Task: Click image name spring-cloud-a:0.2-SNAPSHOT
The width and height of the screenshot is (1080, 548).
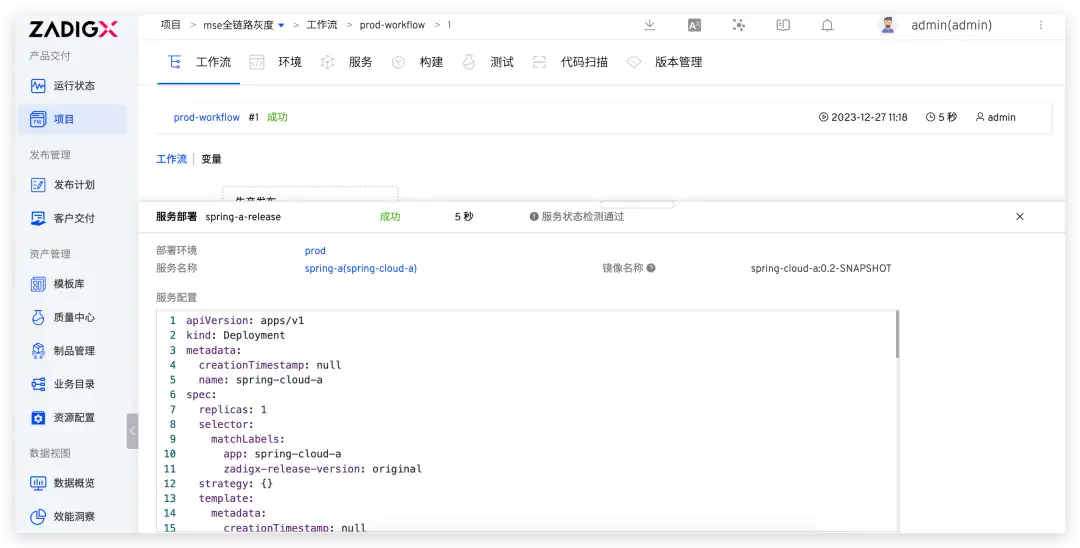Action: [821, 268]
